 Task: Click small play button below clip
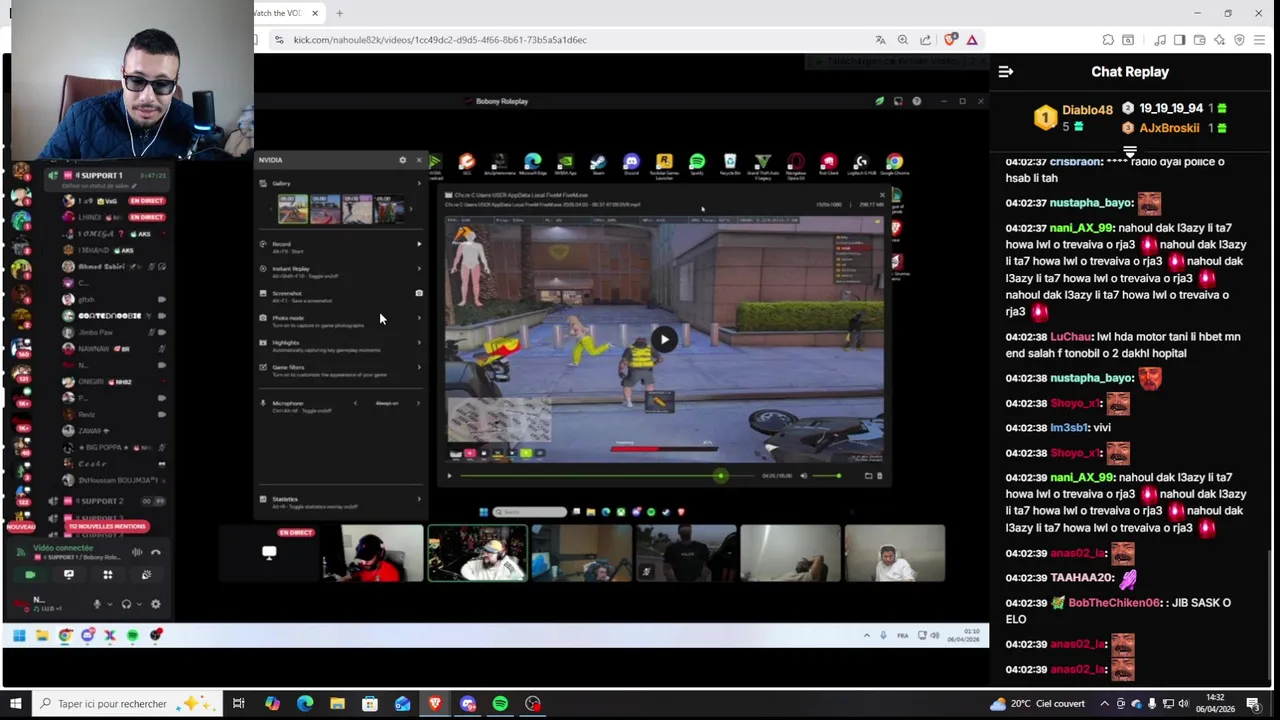point(449,476)
